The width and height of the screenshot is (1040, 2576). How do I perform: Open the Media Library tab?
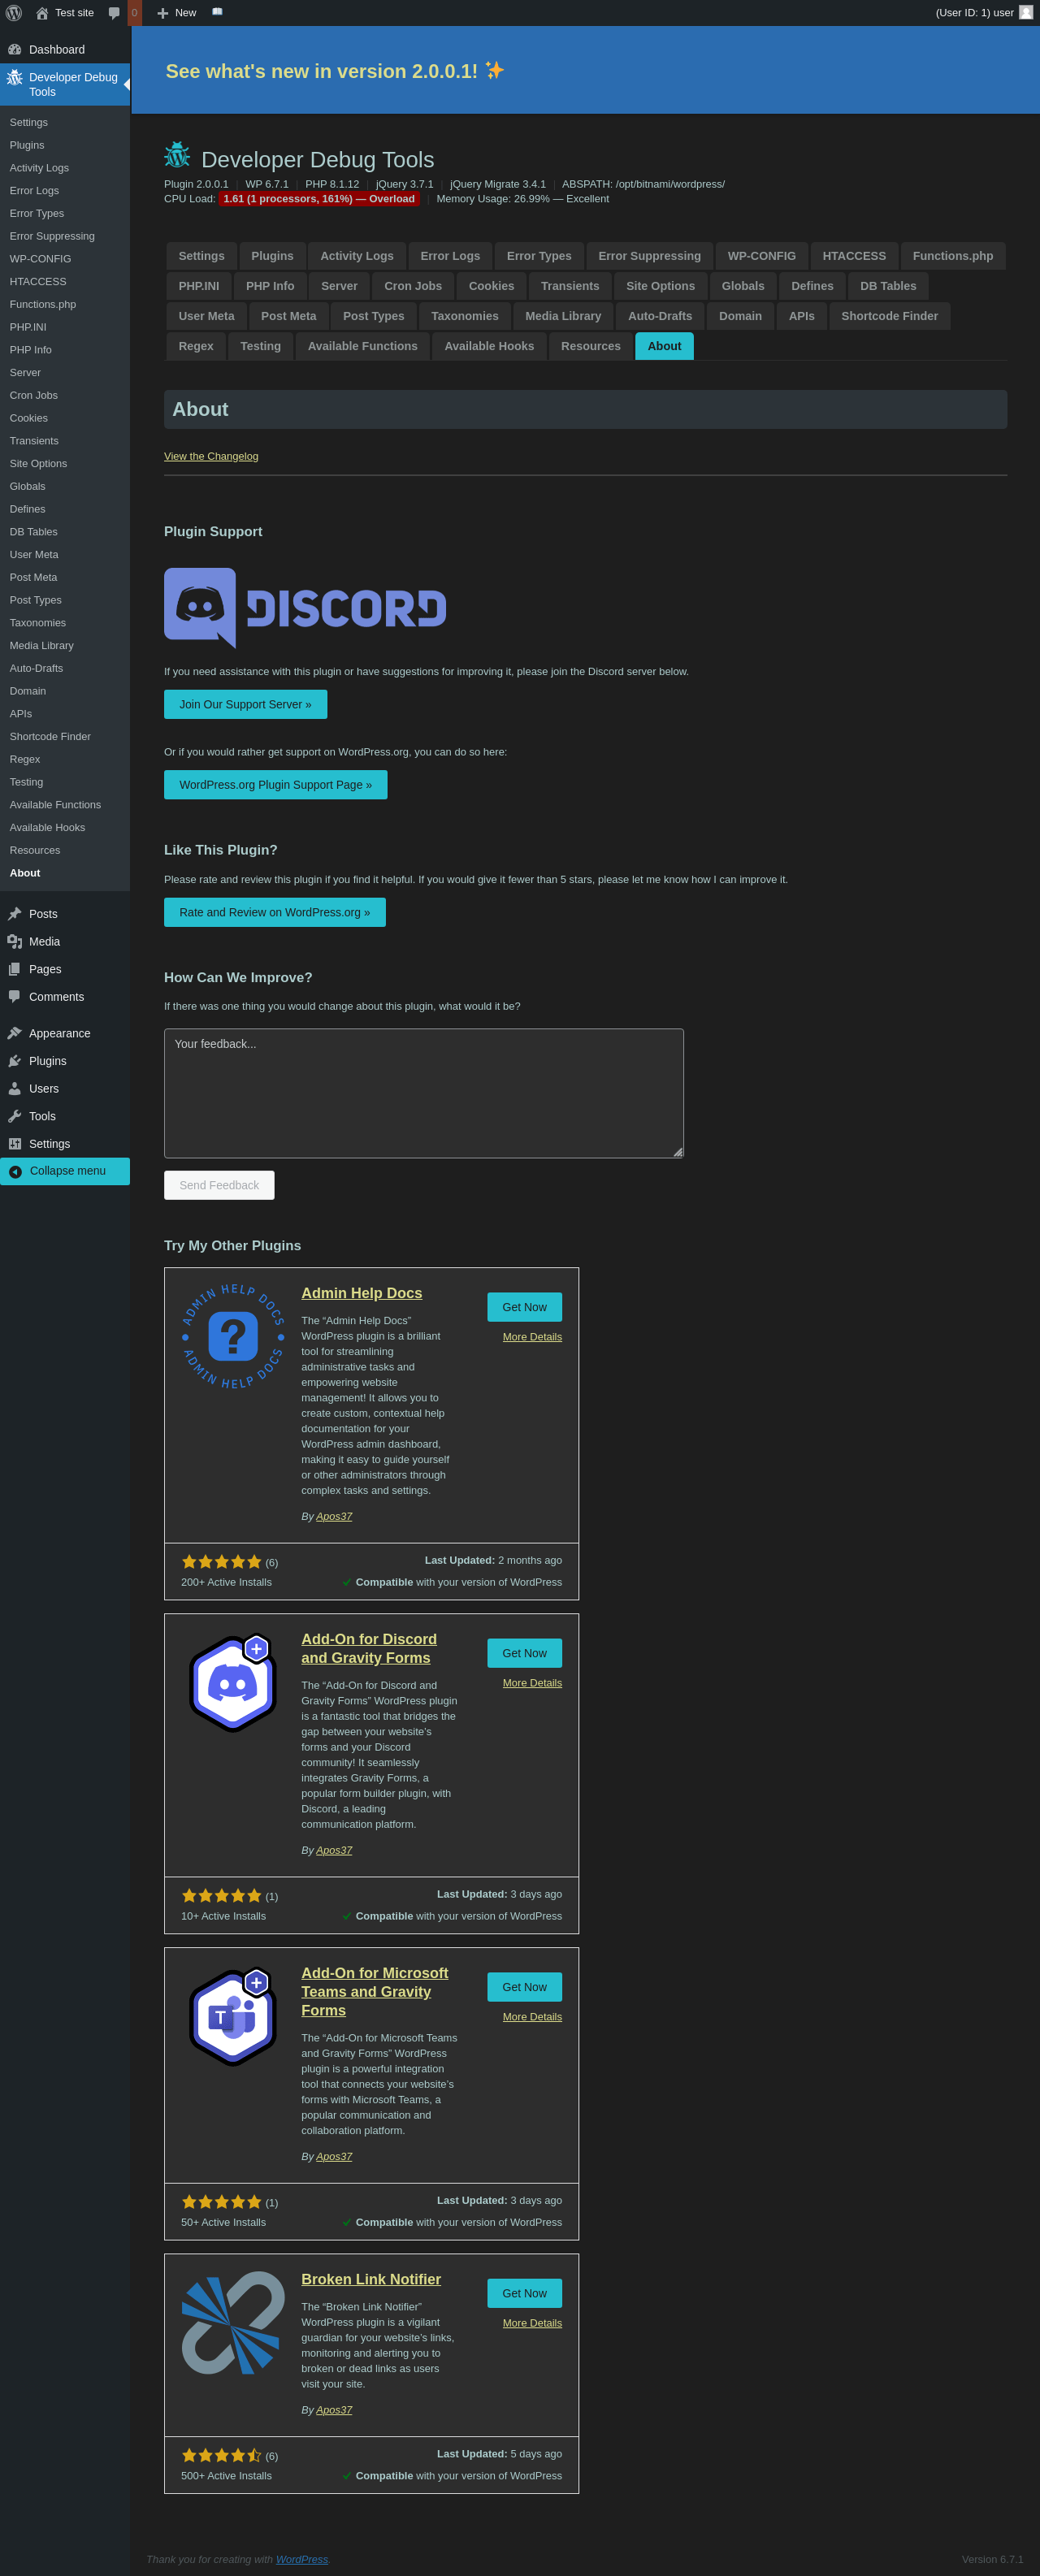(x=563, y=316)
